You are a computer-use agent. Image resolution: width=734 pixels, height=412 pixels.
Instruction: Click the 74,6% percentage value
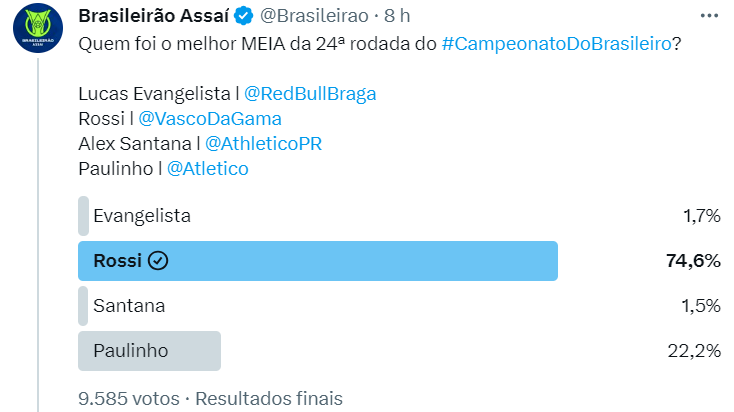693,261
